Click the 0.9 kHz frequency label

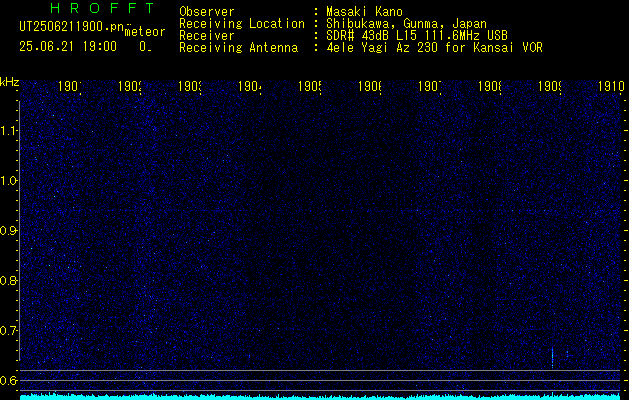coord(9,231)
